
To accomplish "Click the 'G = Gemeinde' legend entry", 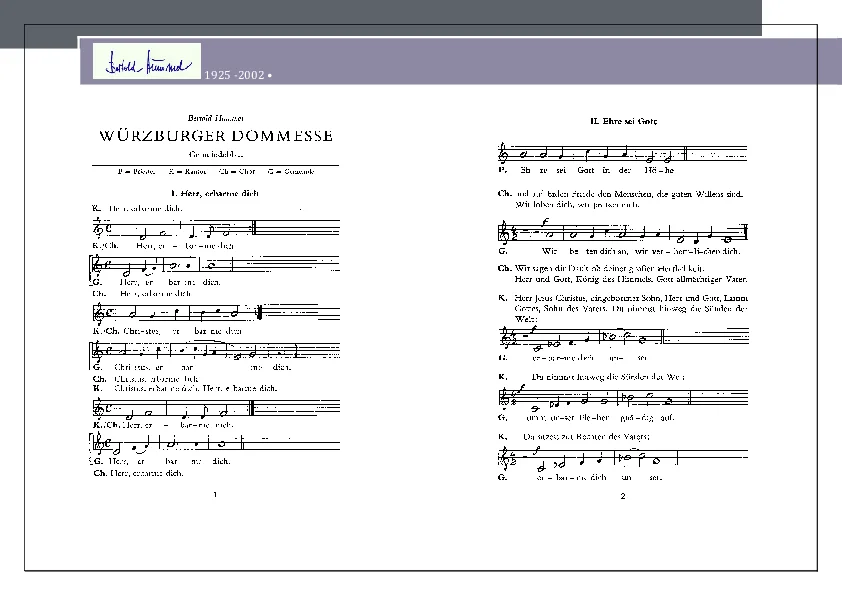I will (291, 172).
